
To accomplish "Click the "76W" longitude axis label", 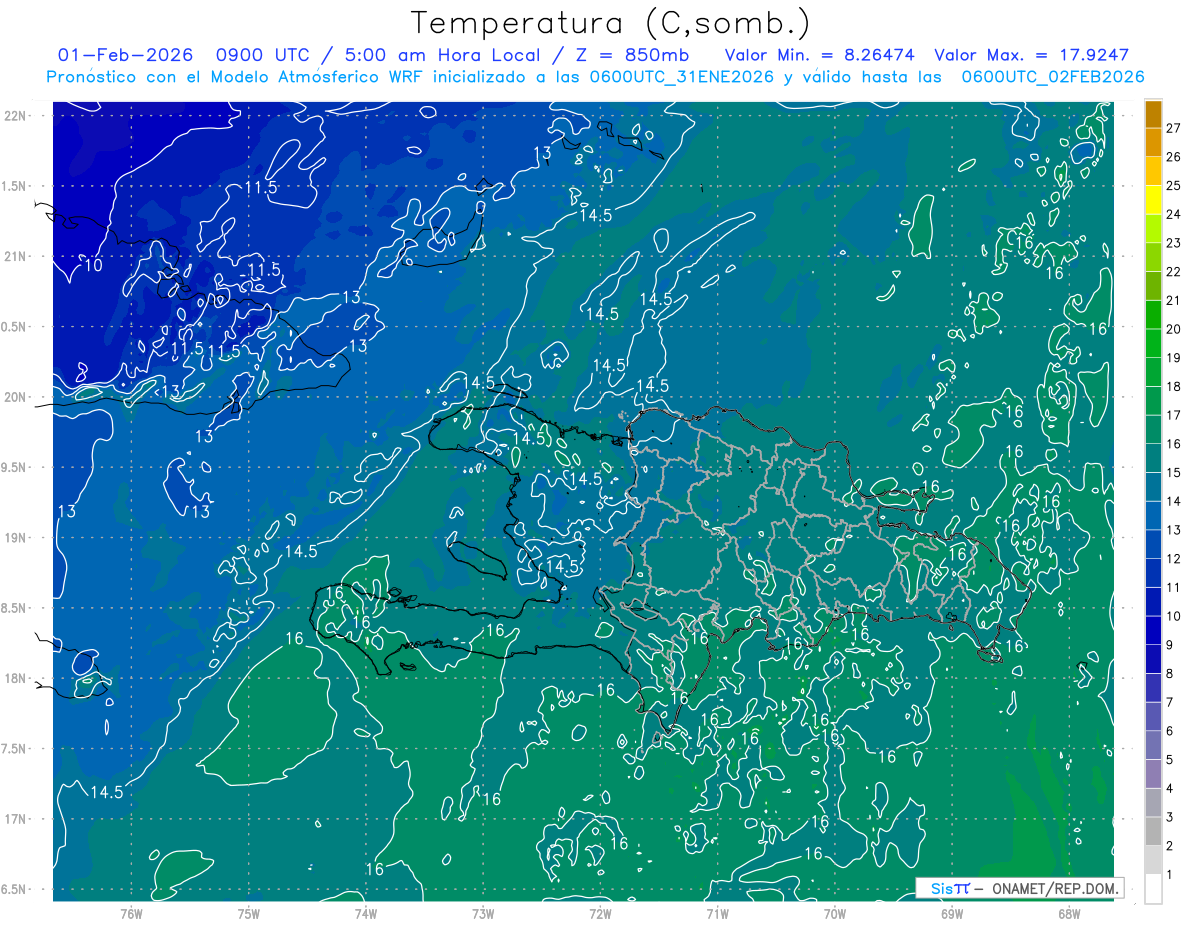I will coord(131,913).
